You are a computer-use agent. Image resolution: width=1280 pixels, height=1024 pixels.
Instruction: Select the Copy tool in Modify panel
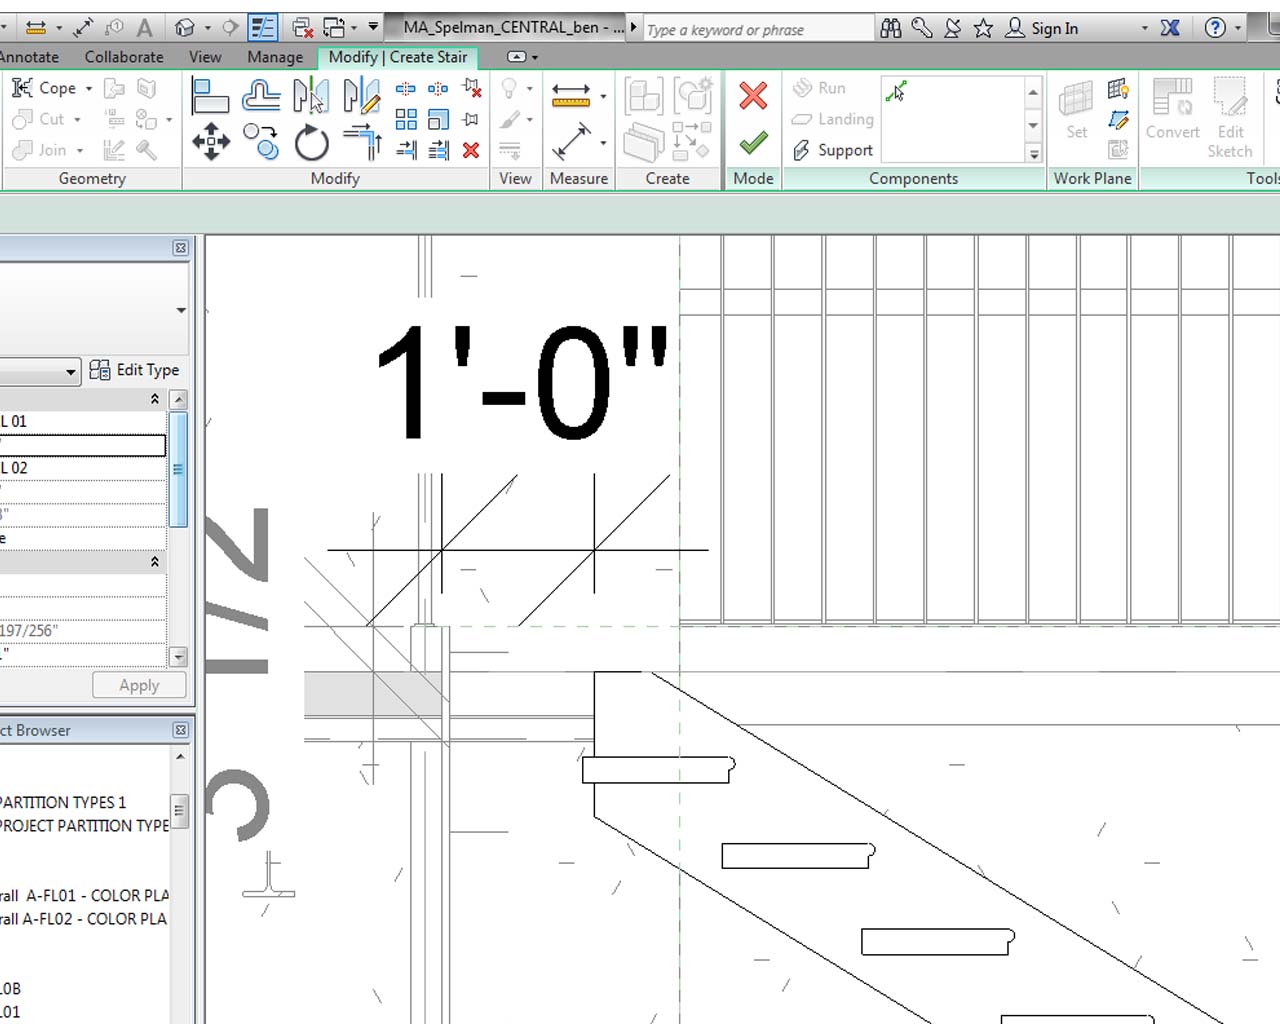pyautogui.click(x=261, y=141)
